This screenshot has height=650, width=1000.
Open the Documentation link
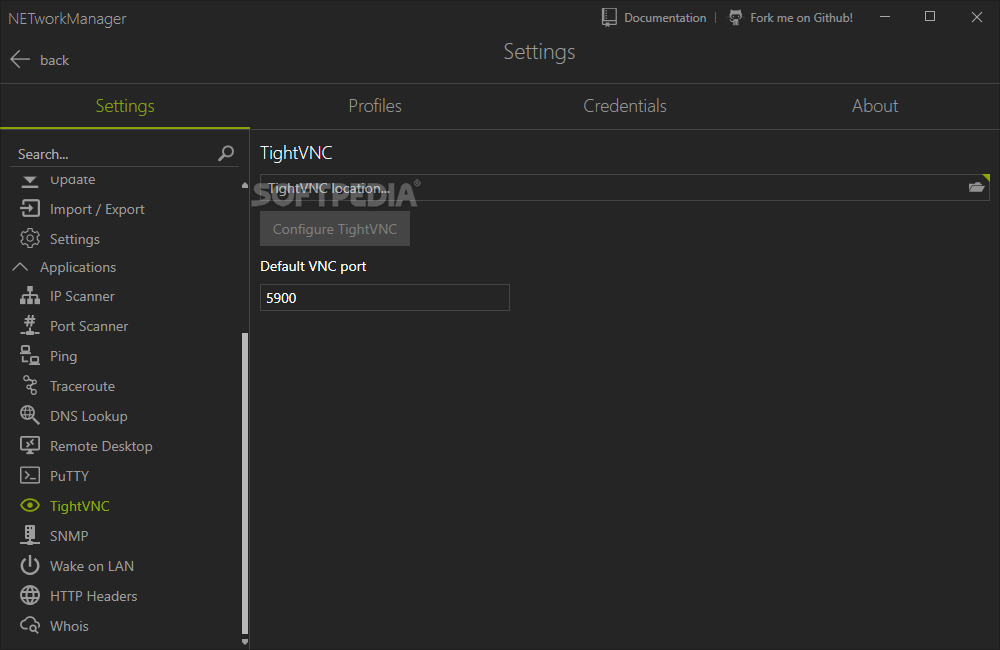(665, 18)
